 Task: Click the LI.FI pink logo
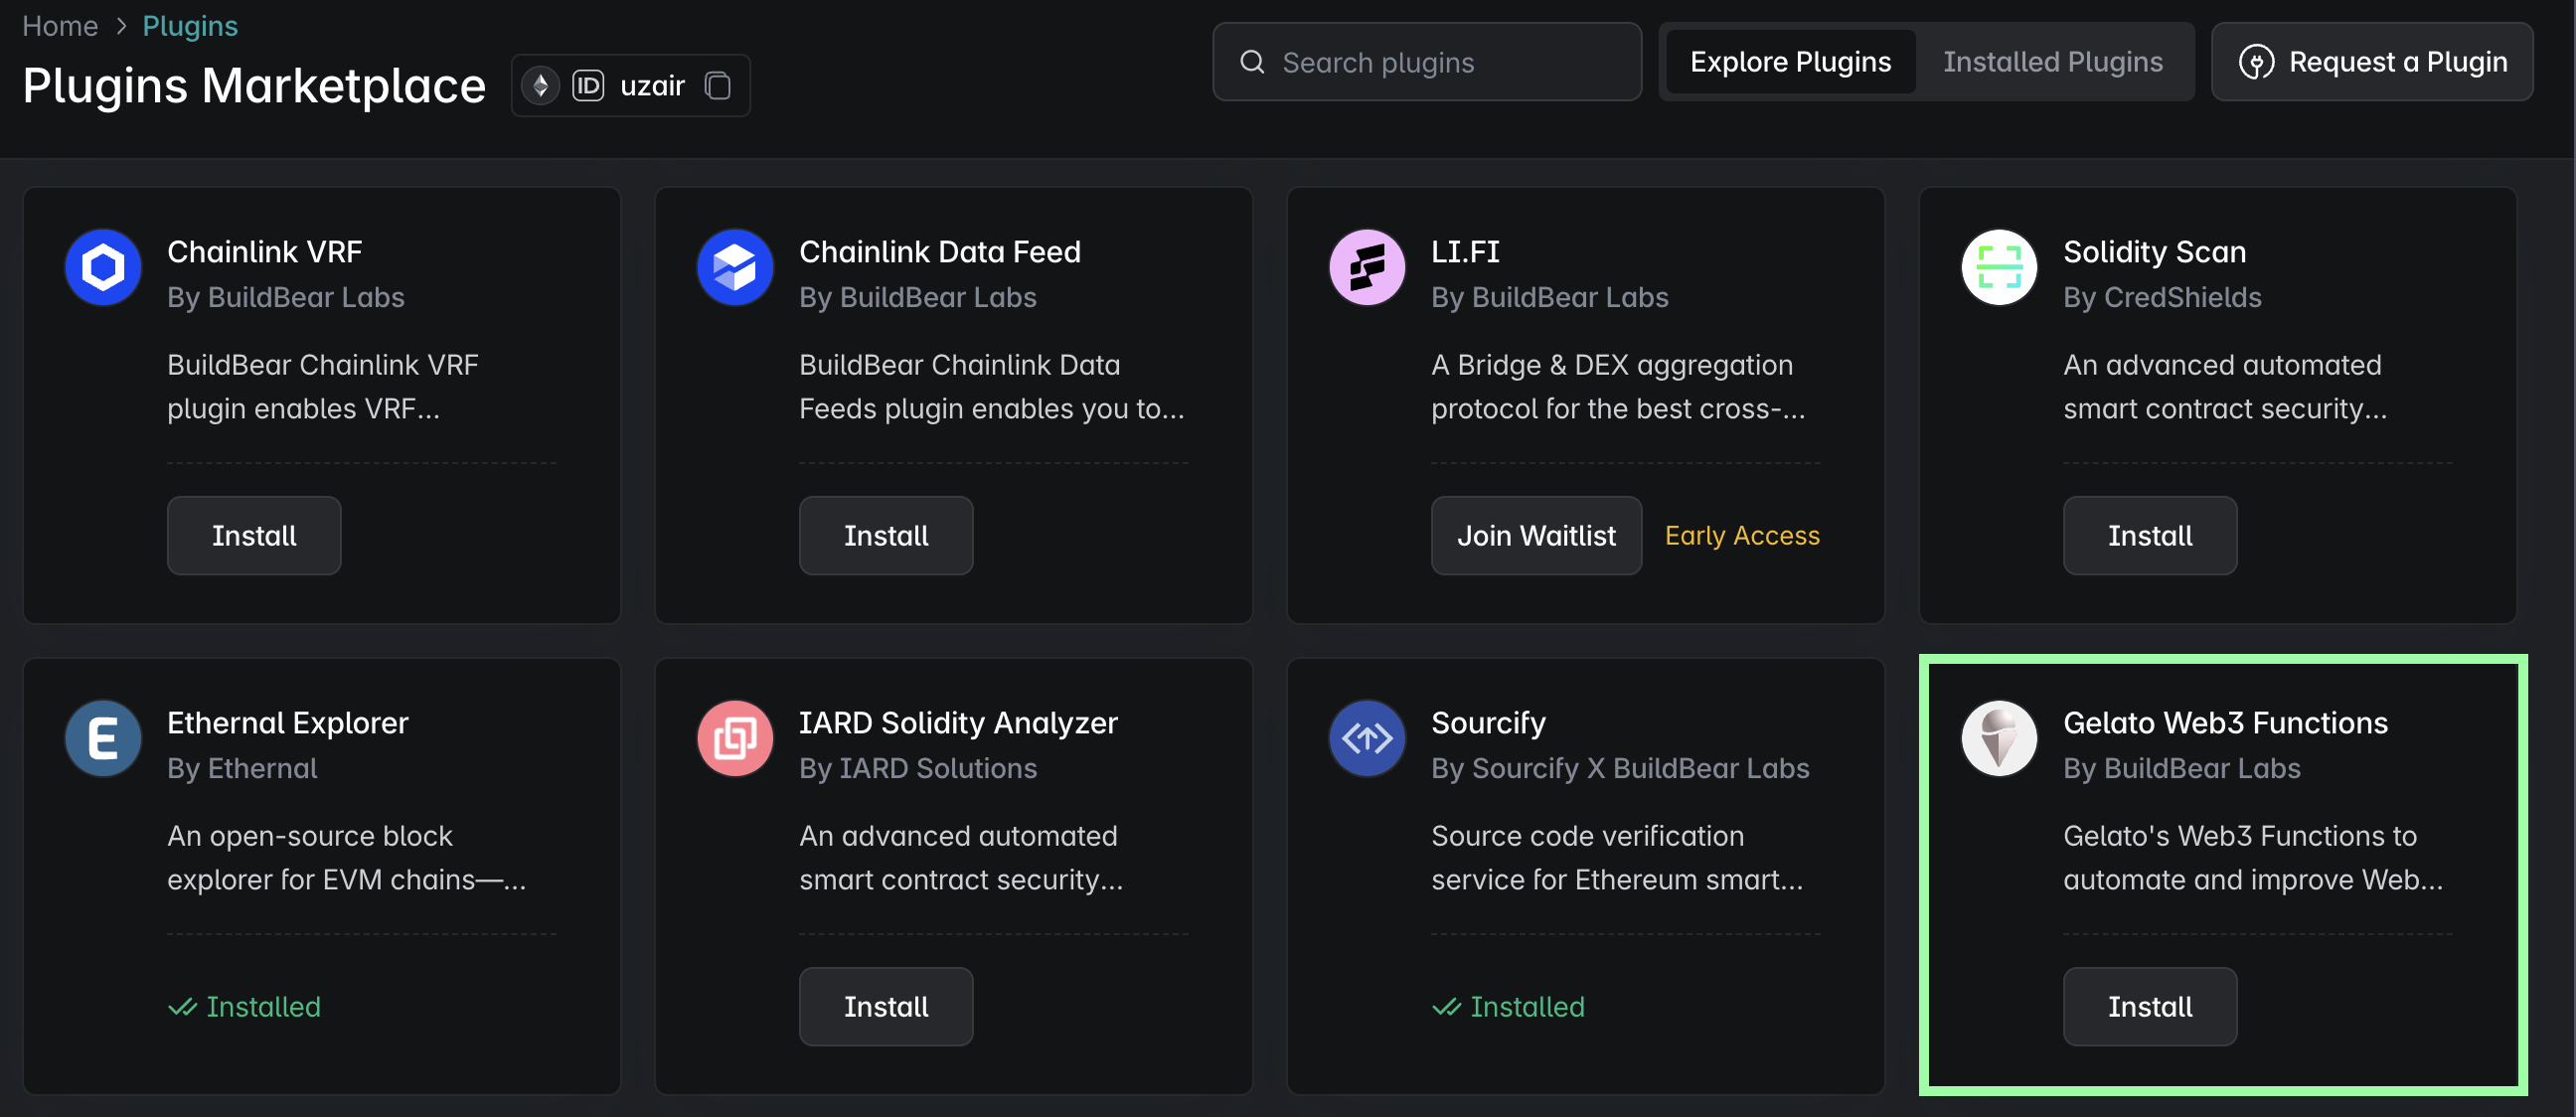pyautogui.click(x=1367, y=267)
